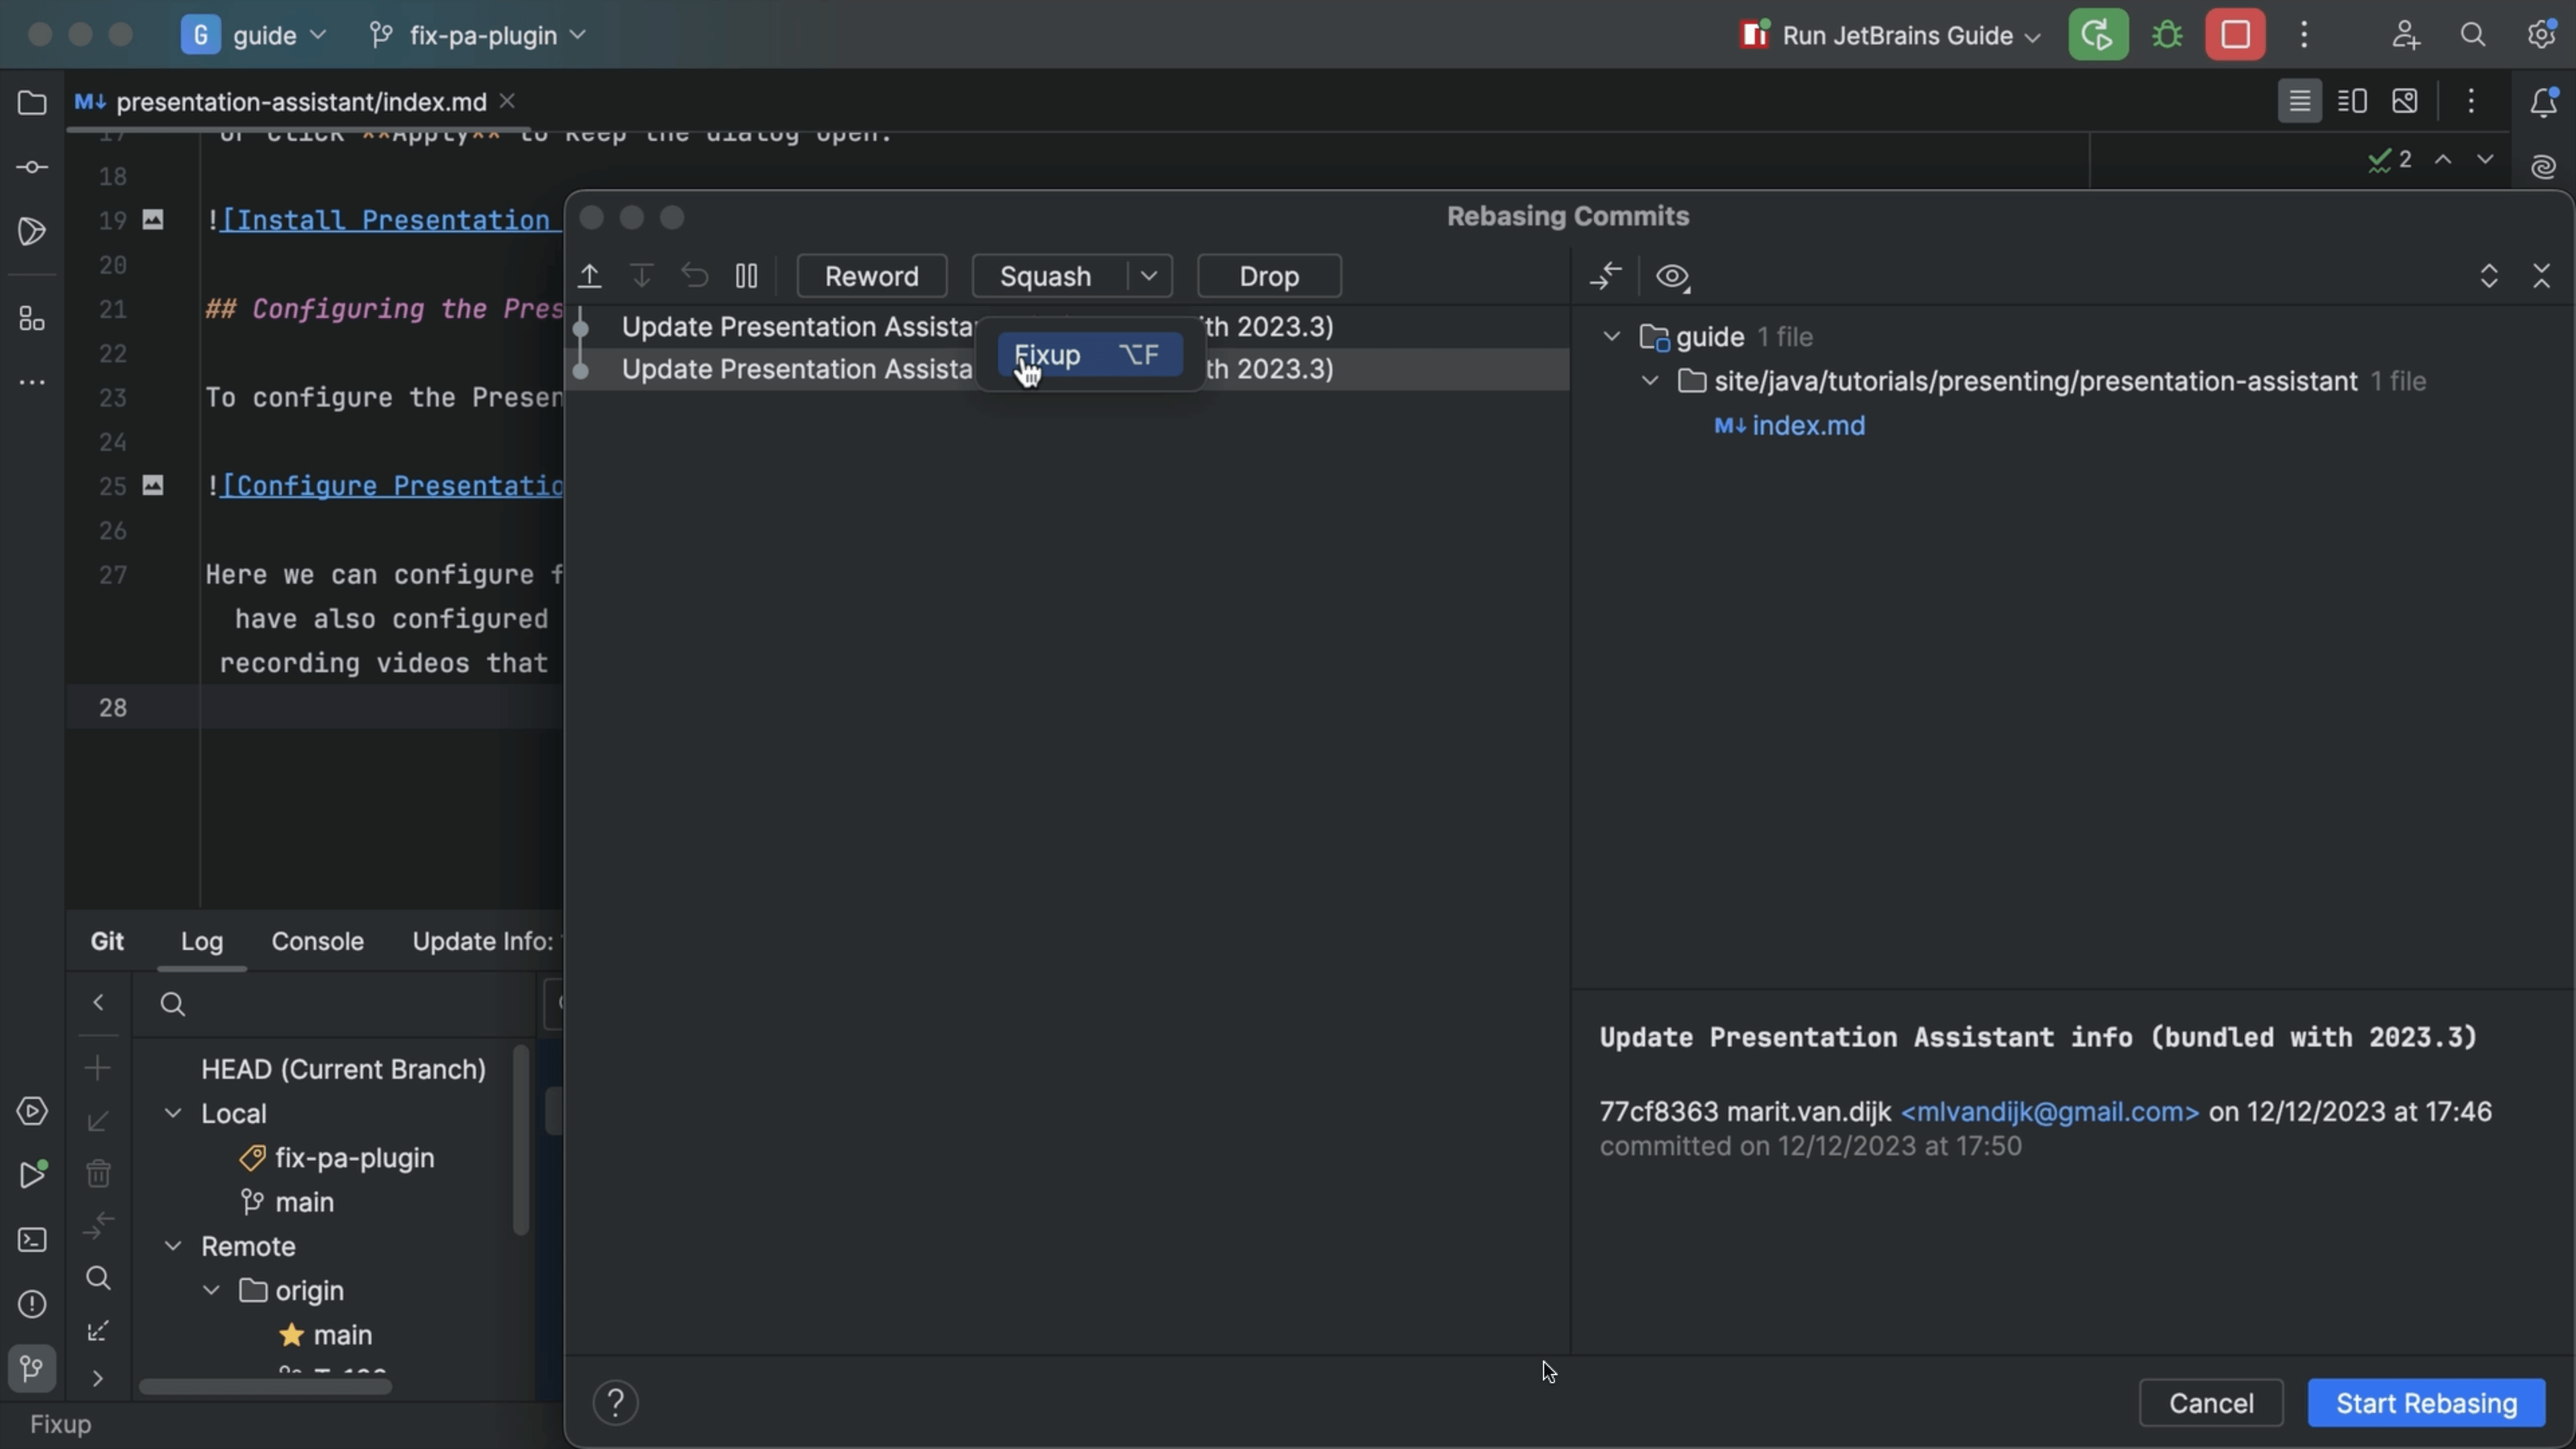Collapse the guide folder in changed files tree

tap(1609, 337)
